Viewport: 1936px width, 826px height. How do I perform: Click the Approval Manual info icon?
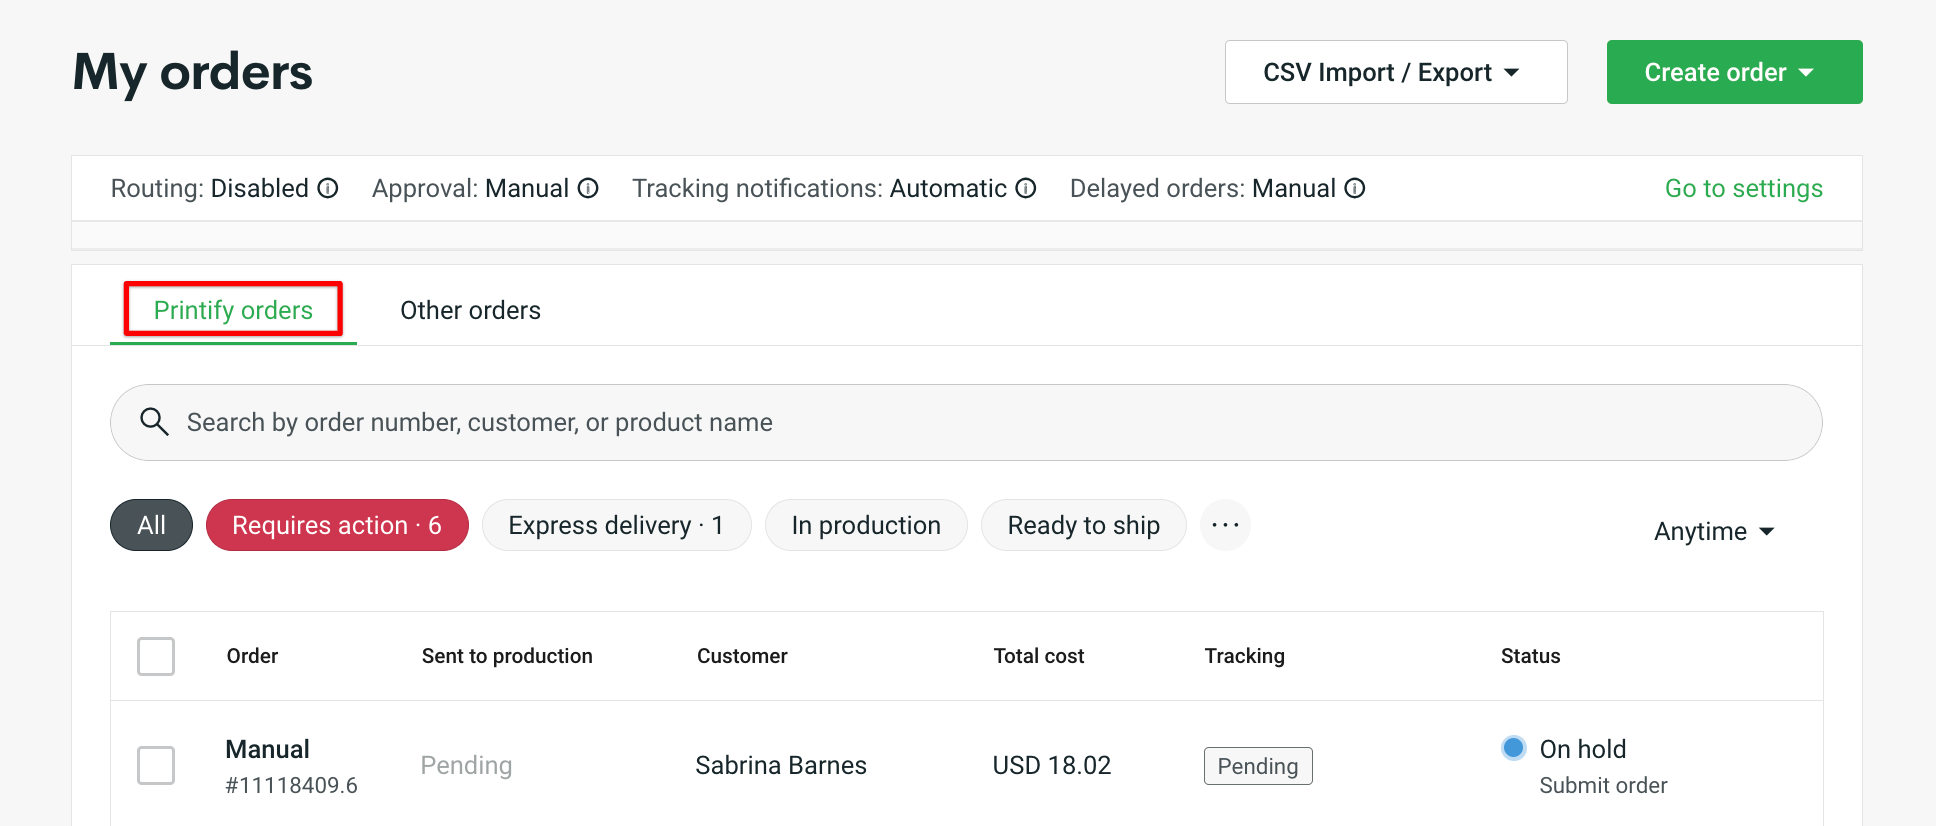coord(589,188)
